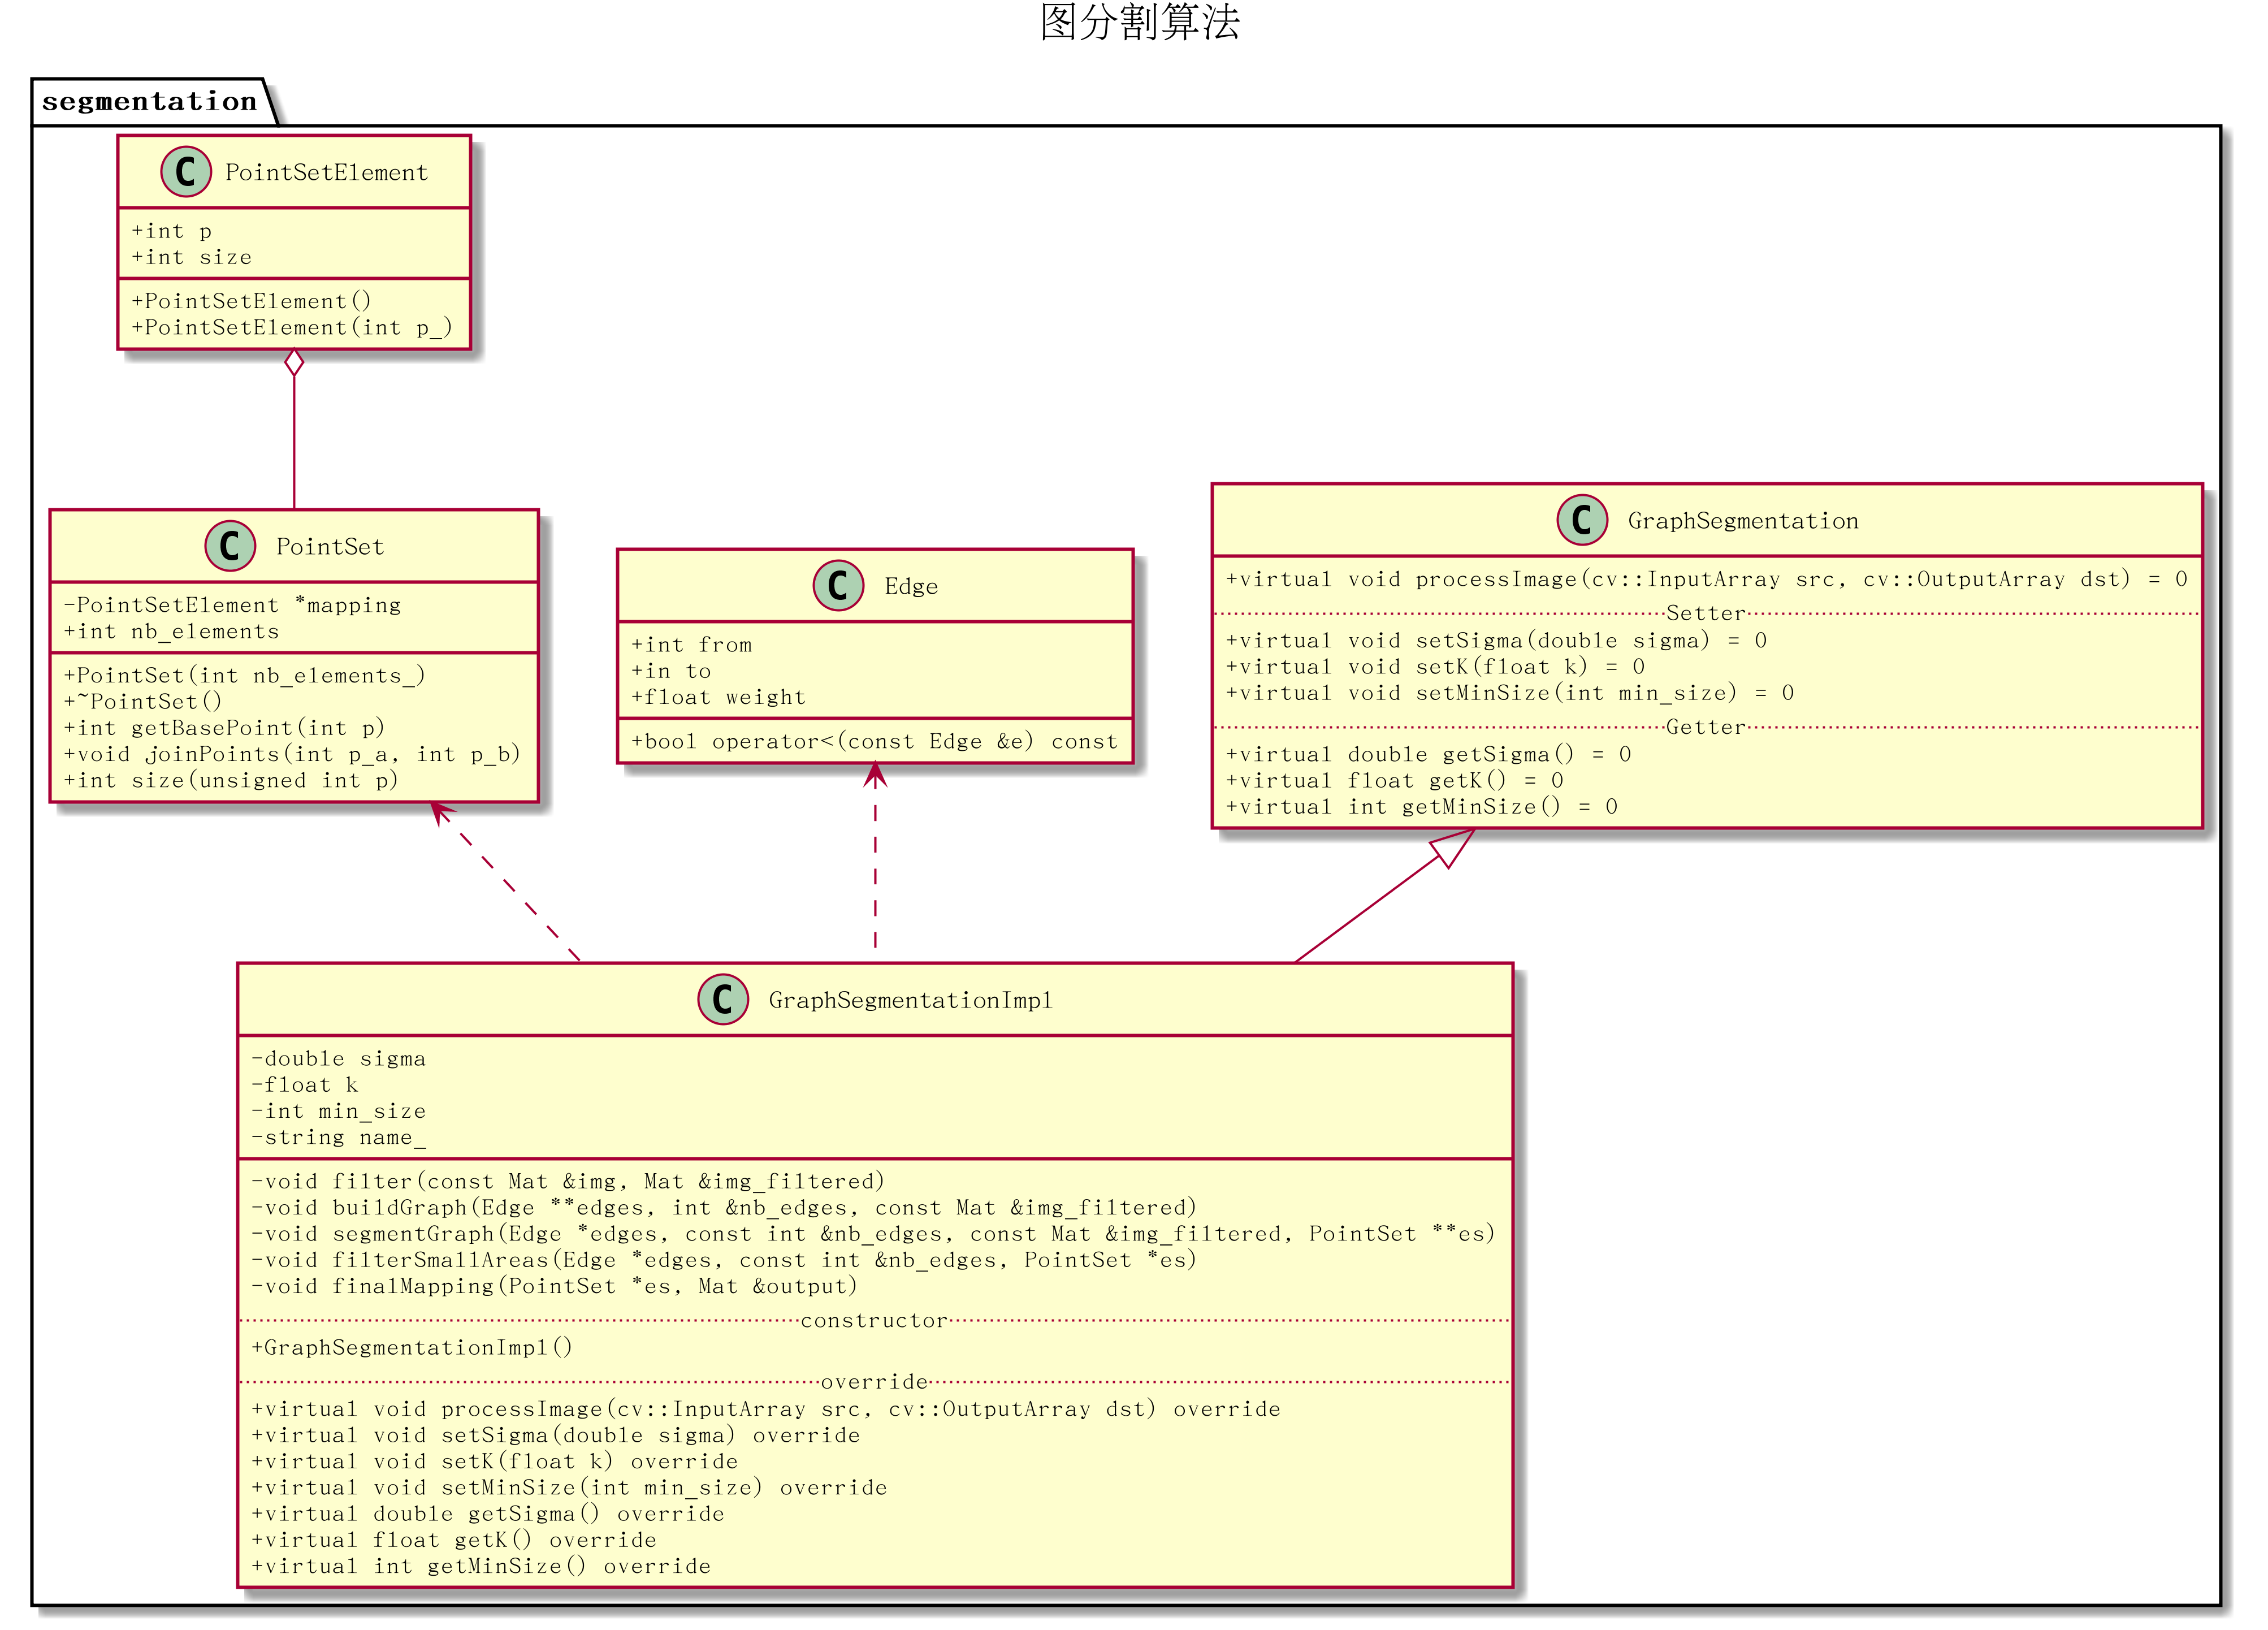The height and width of the screenshot is (1630, 2268).
Task: Select the bool operator< method in Edge
Action: pos(873,742)
